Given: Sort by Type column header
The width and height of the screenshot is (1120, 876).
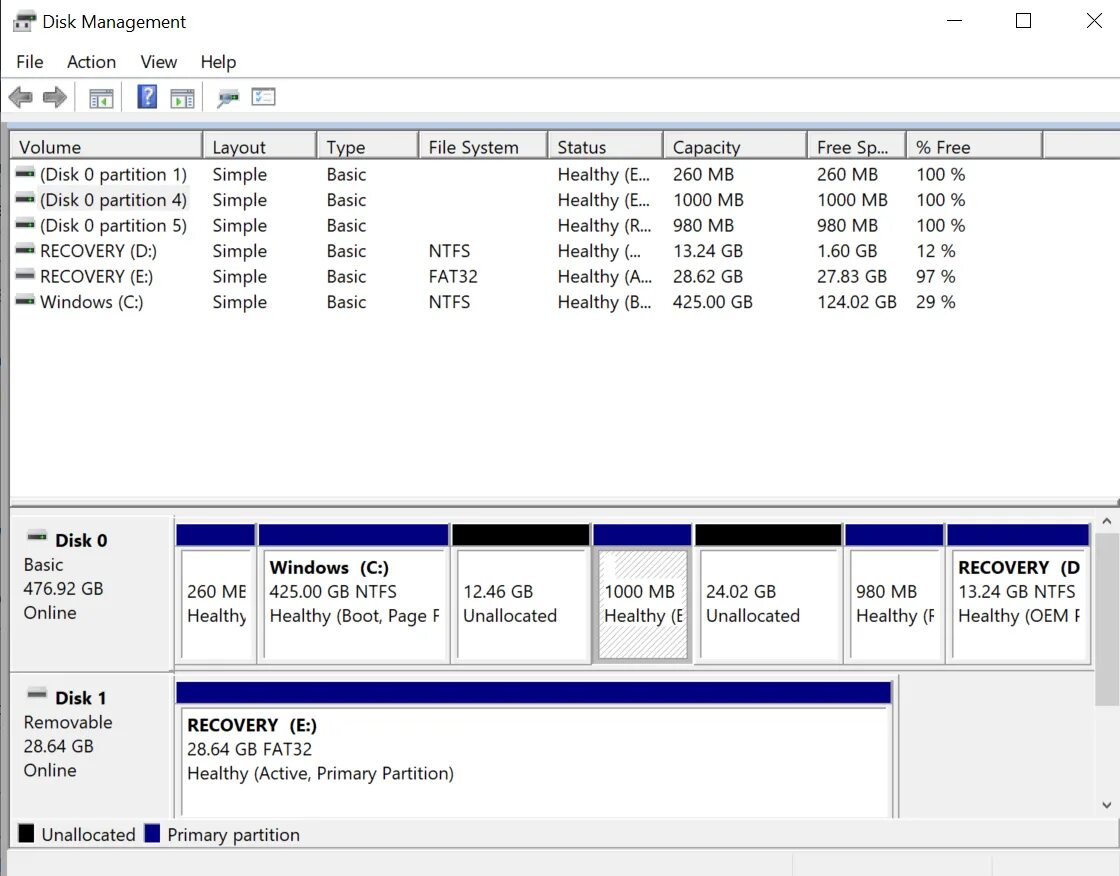Looking at the screenshot, I should point(368,146).
